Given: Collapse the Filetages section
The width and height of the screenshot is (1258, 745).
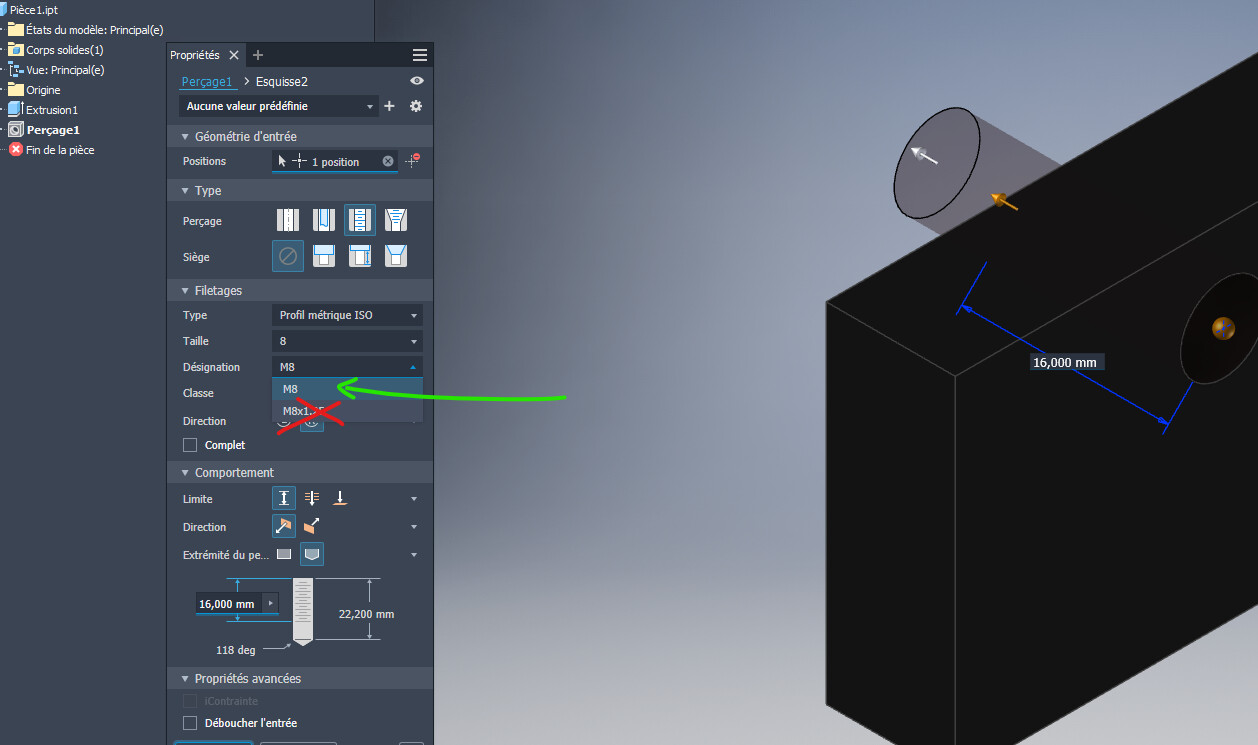Looking at the screenshot, I should [x=185, y=290].
